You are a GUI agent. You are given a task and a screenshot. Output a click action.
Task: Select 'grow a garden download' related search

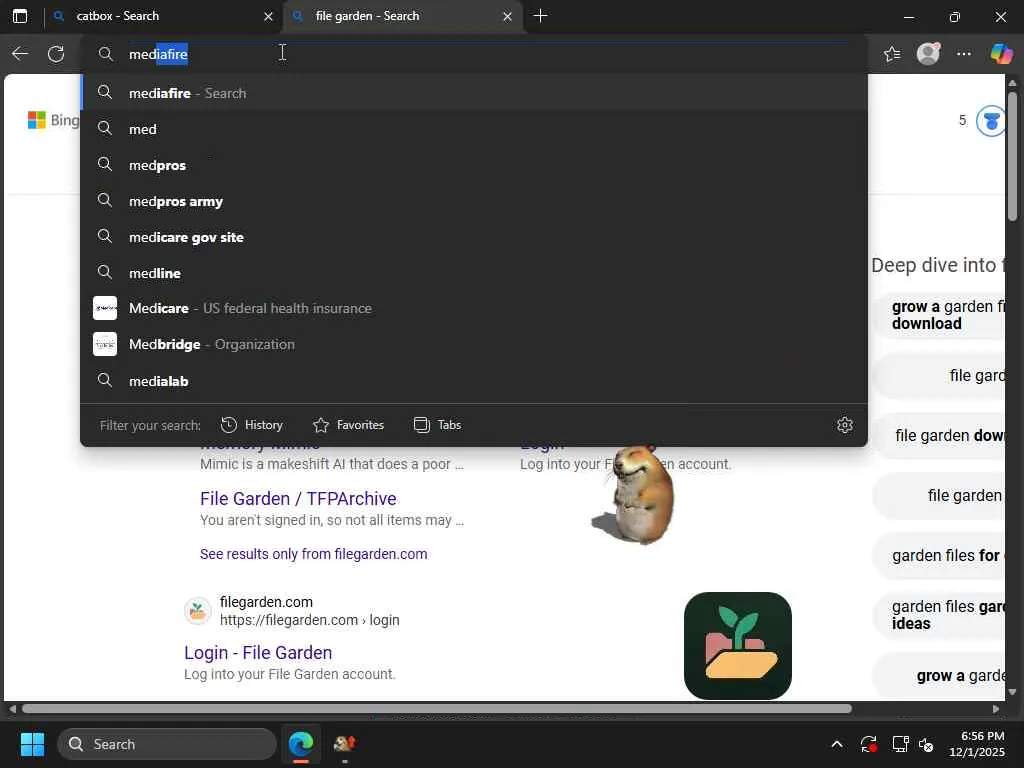click(940, 315)
